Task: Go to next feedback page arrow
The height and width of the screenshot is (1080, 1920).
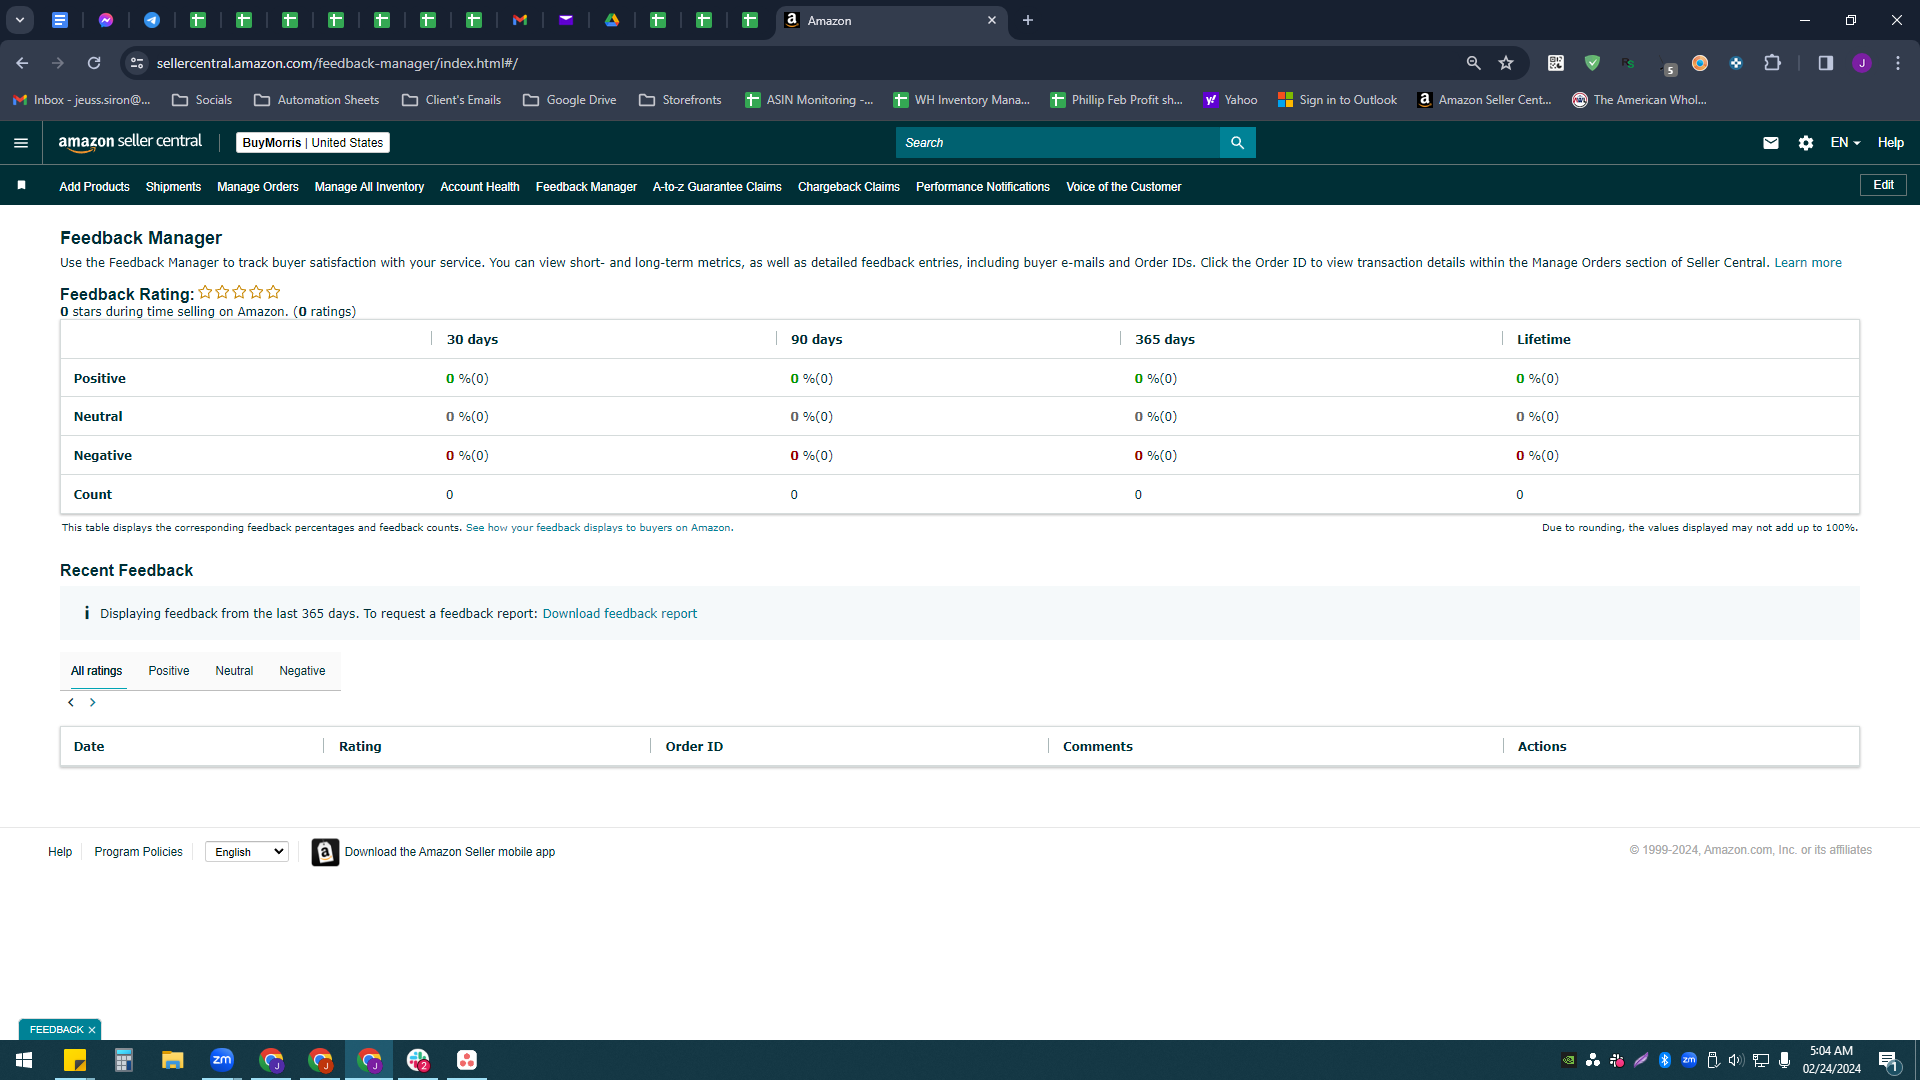Action: click(x=93, y=703)
